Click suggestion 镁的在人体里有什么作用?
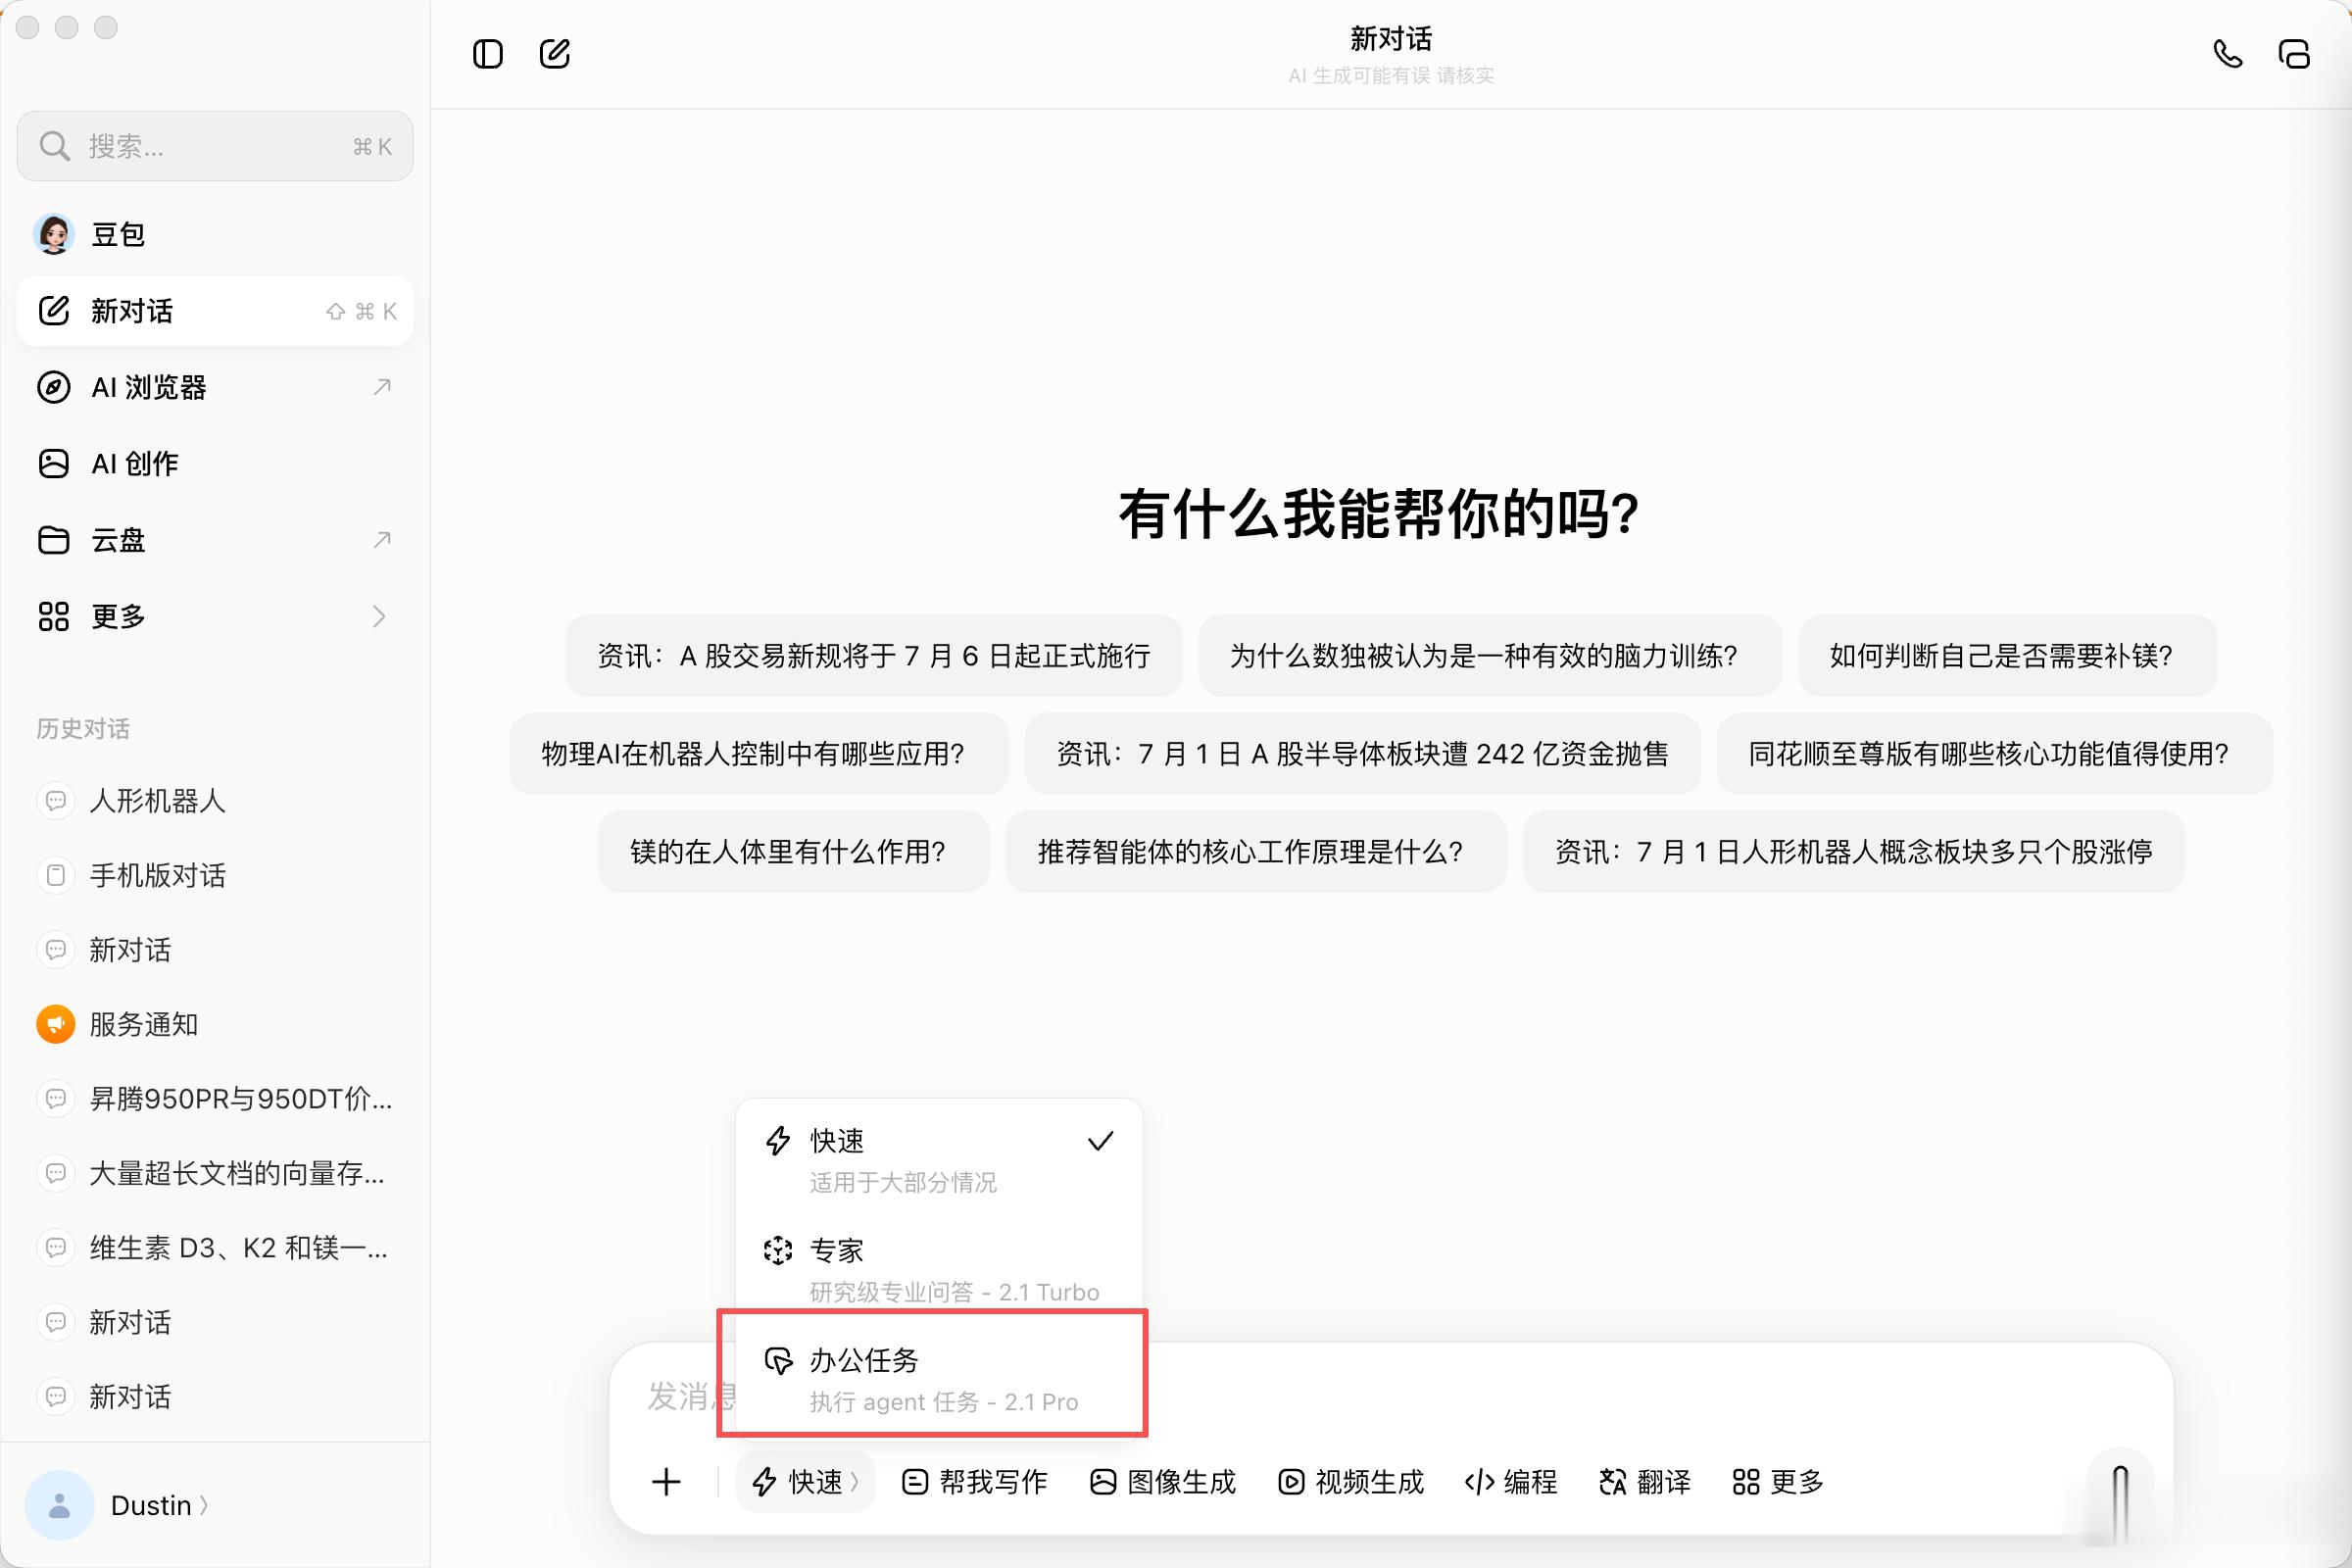This screenshot has height=1568, width=2352. point(794,852)
